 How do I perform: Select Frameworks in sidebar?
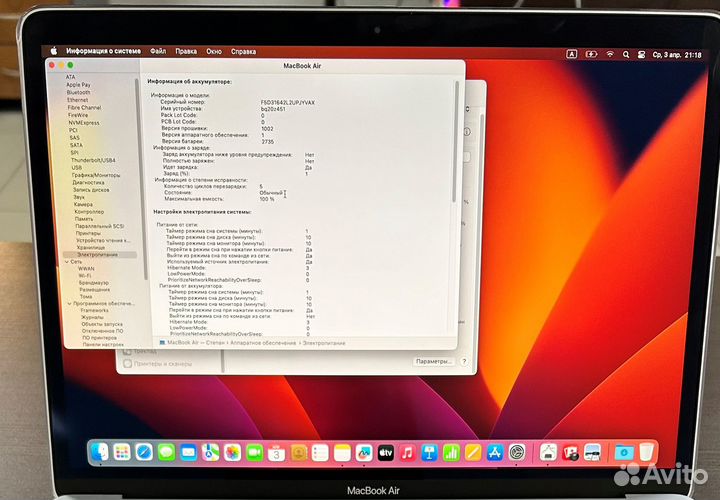click(95, 310)
